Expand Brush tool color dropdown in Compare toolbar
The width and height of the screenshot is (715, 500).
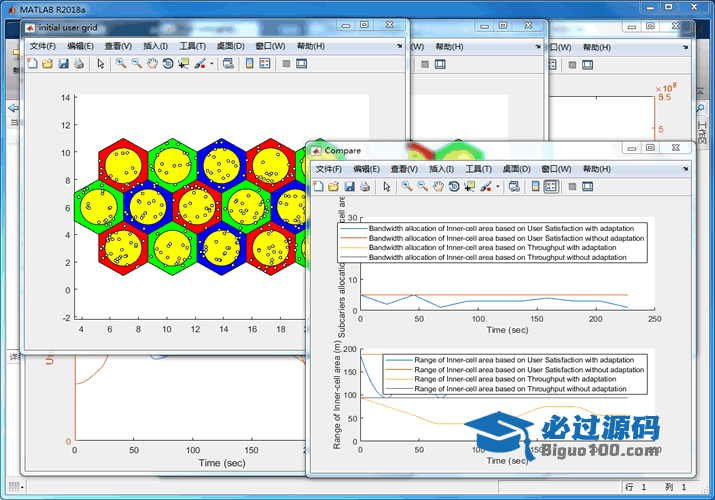[x=496, y=187]
